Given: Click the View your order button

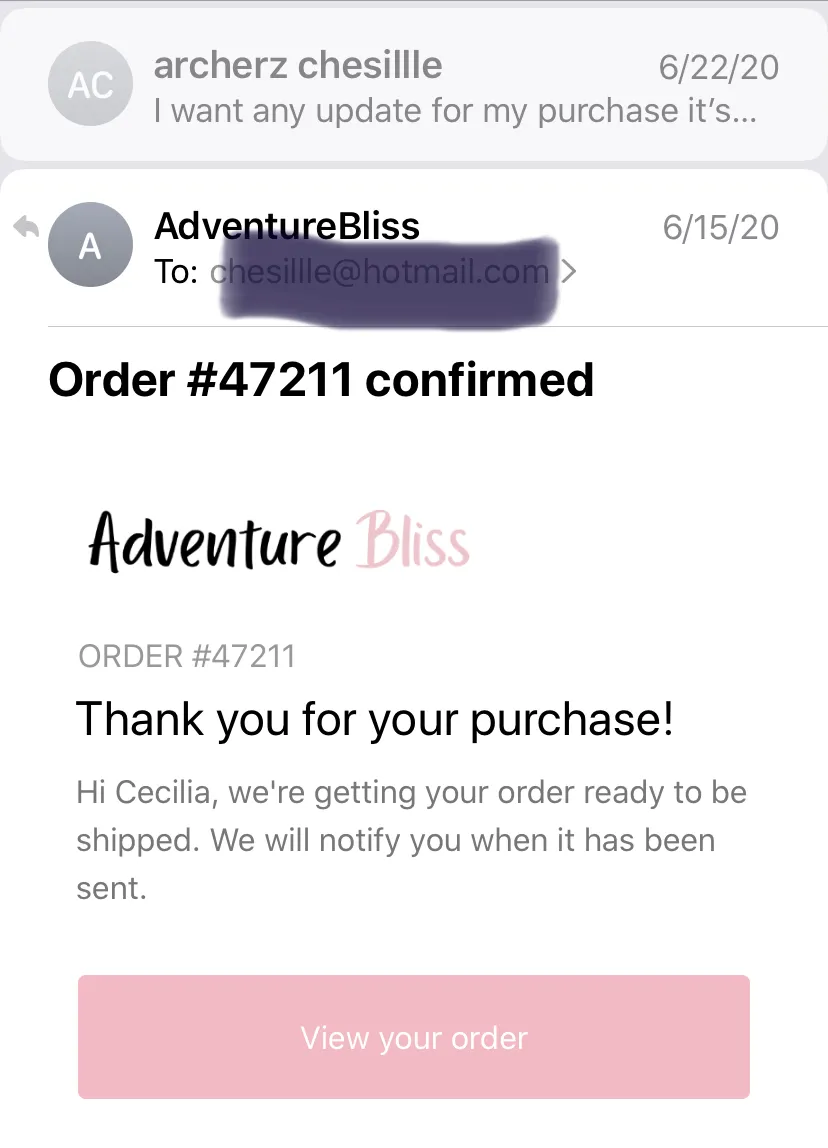Looking at the screenshot, I should click(x=414, y=1037).
